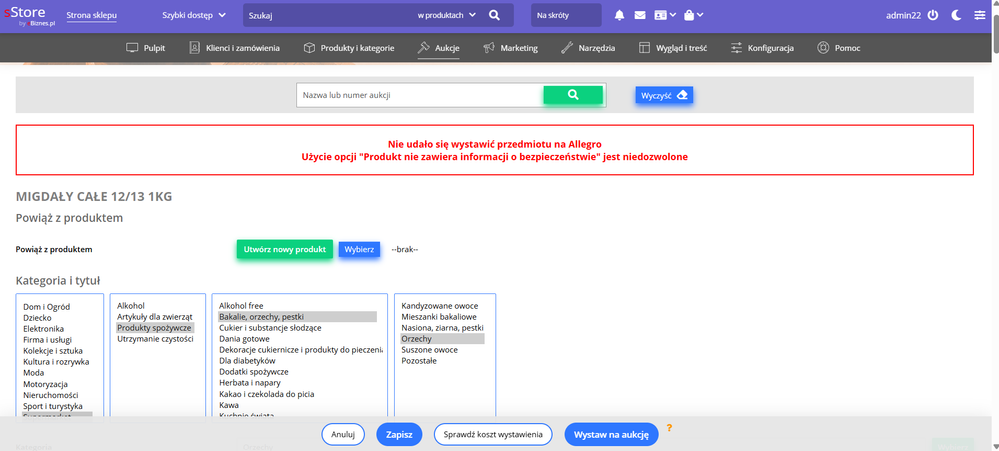This screenshot has height=451, width=999.
Task: Click the Wybierz button
Action: point(359,249)
